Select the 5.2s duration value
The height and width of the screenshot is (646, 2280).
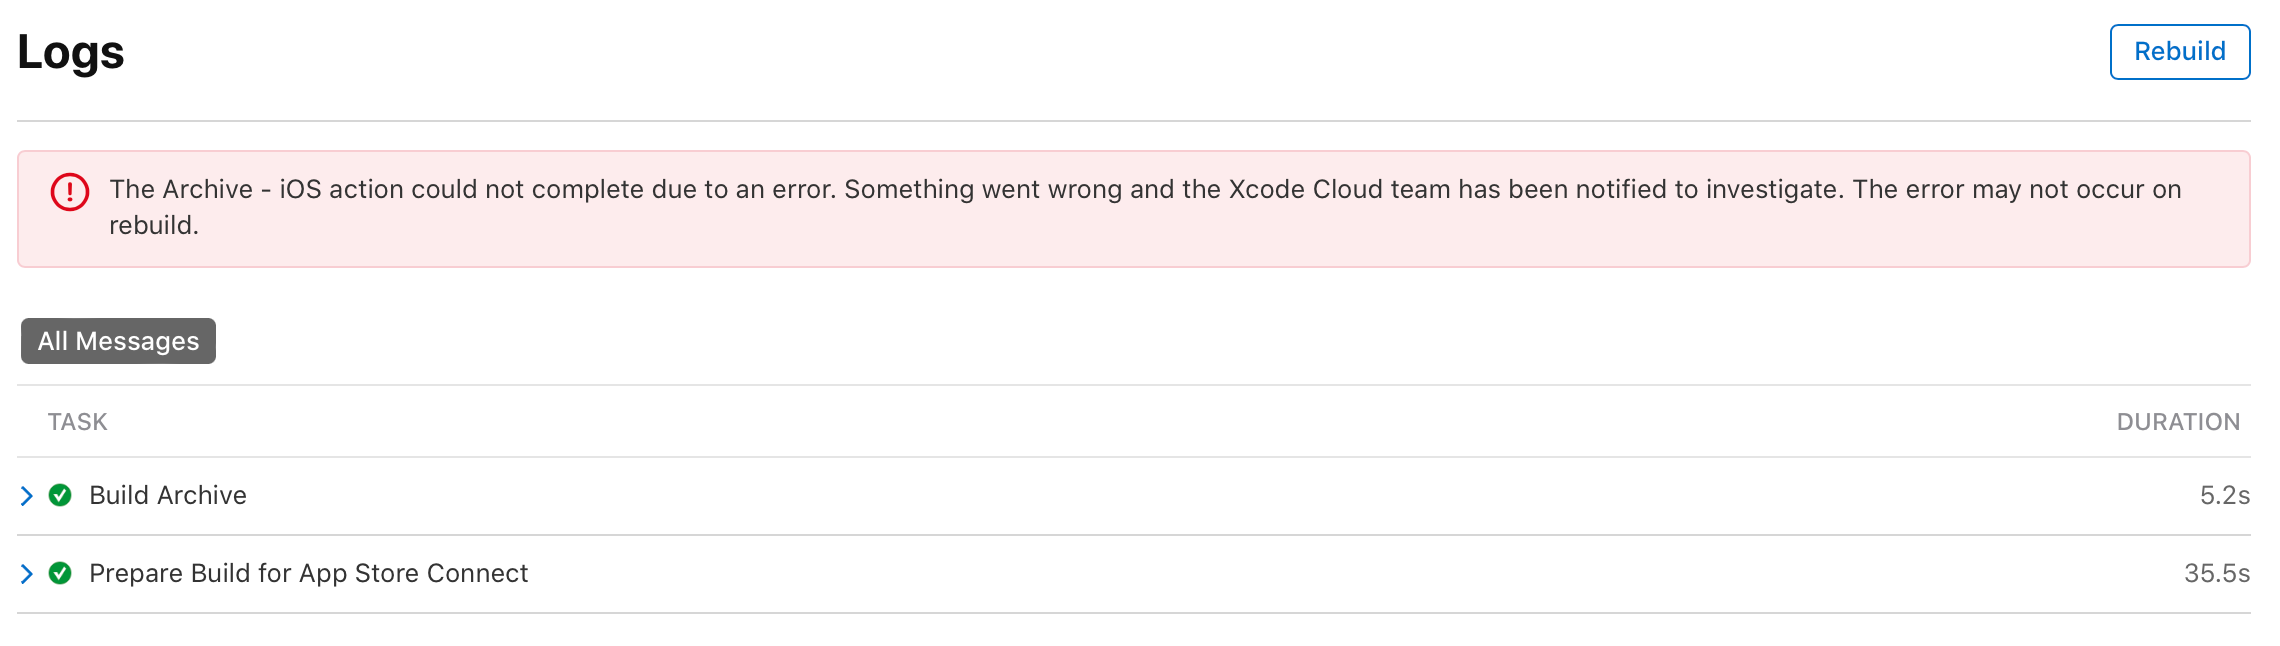pos(2224,495)
